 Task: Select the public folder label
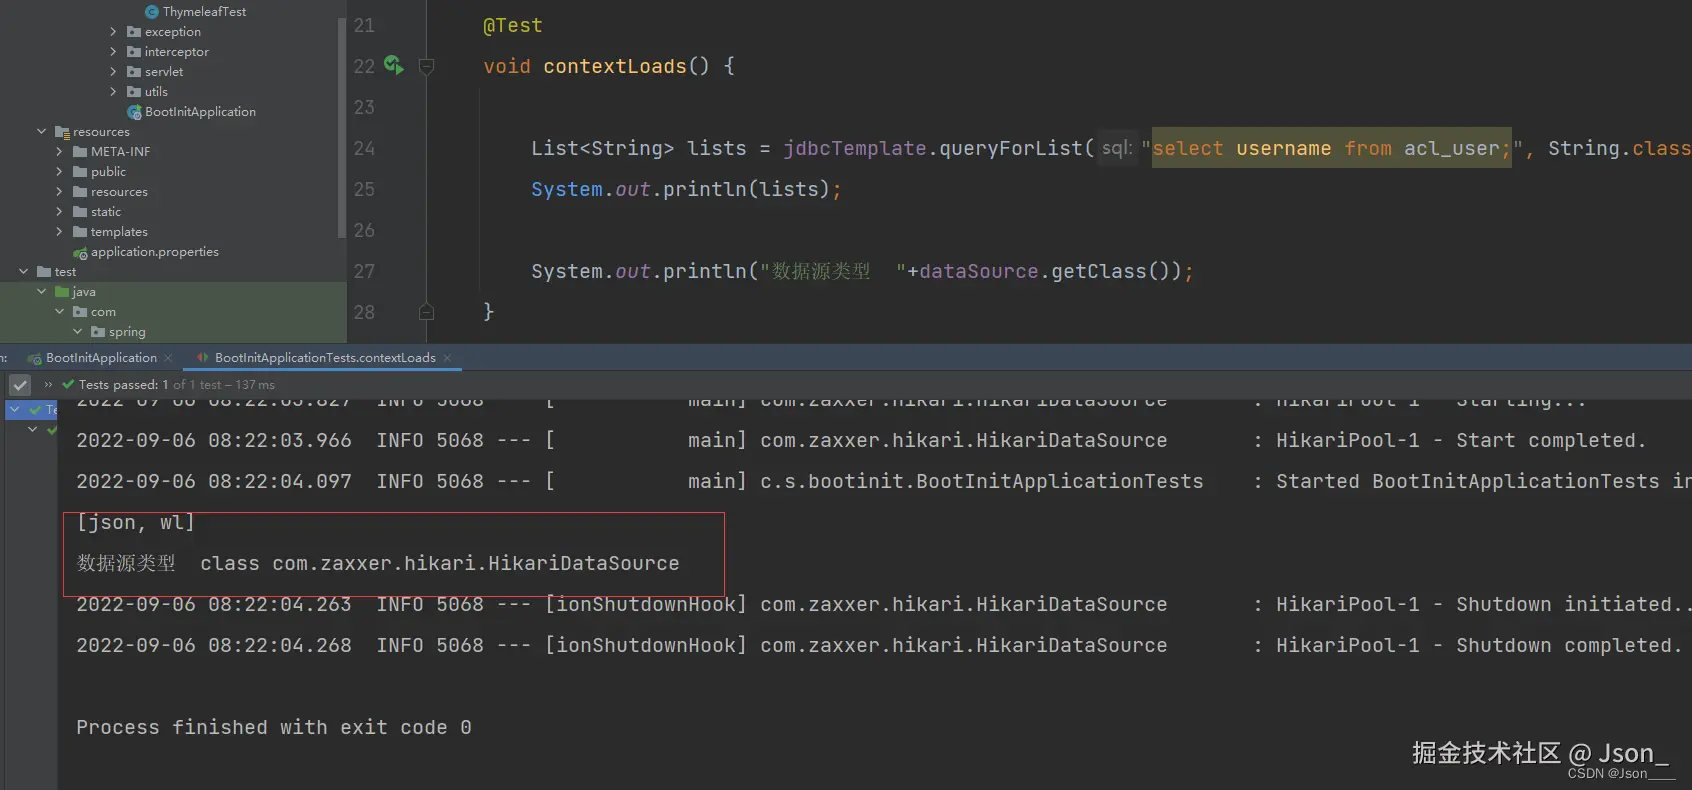point(108,172)
